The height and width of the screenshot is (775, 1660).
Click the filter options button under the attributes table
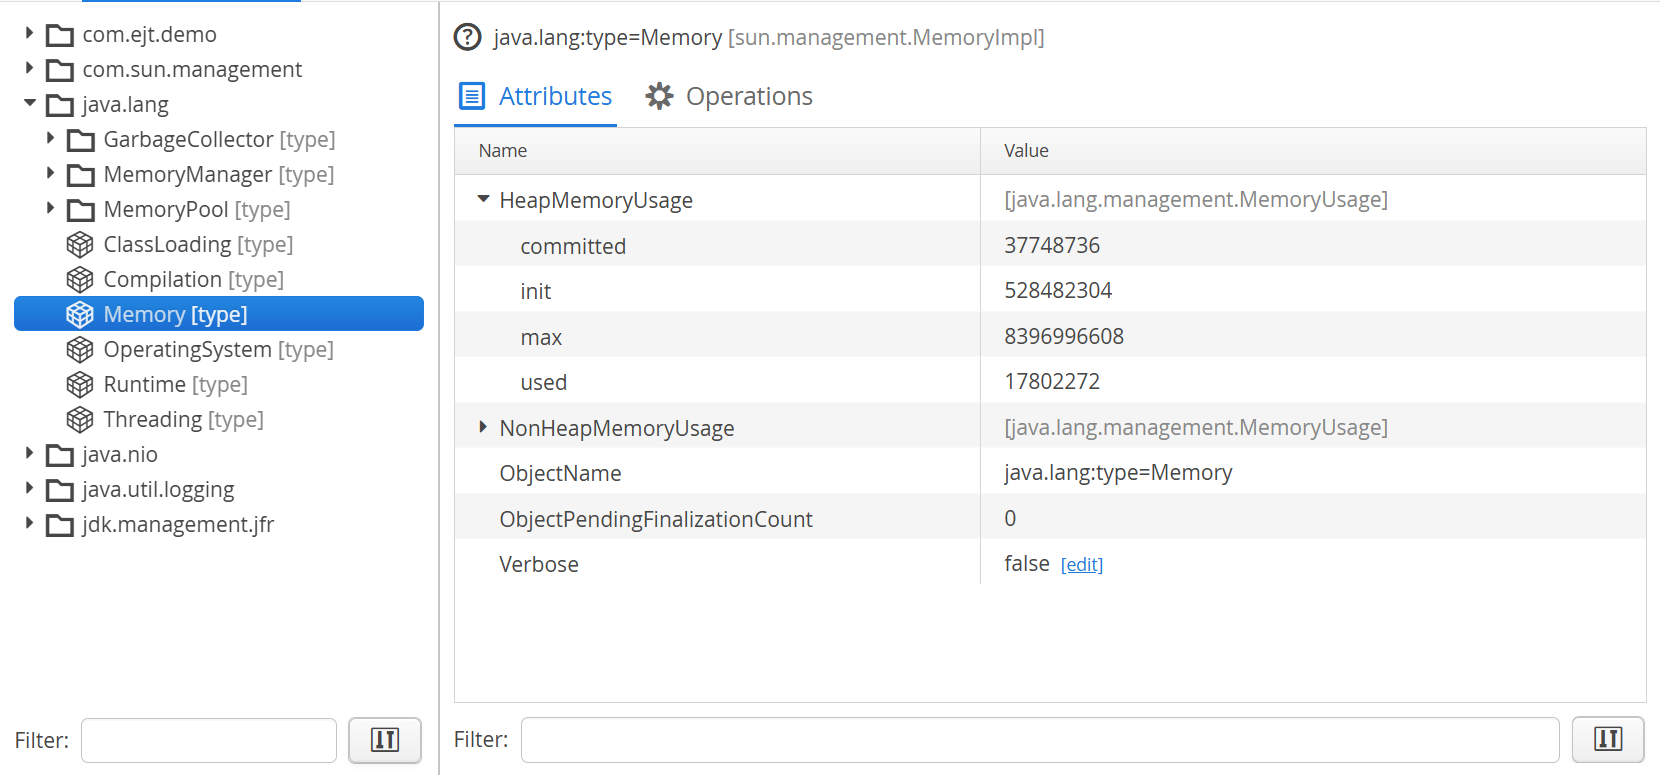coord(1608,740)
